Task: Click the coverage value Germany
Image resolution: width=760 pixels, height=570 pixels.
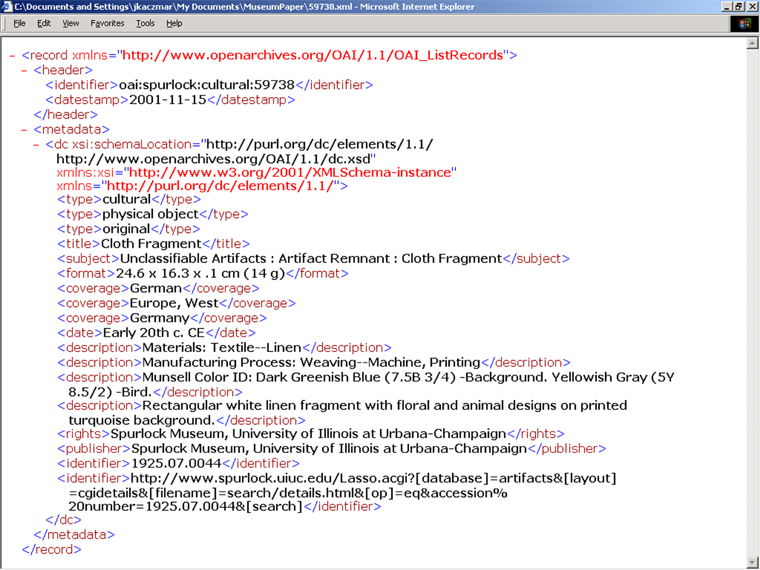Action: coord(160,318)
